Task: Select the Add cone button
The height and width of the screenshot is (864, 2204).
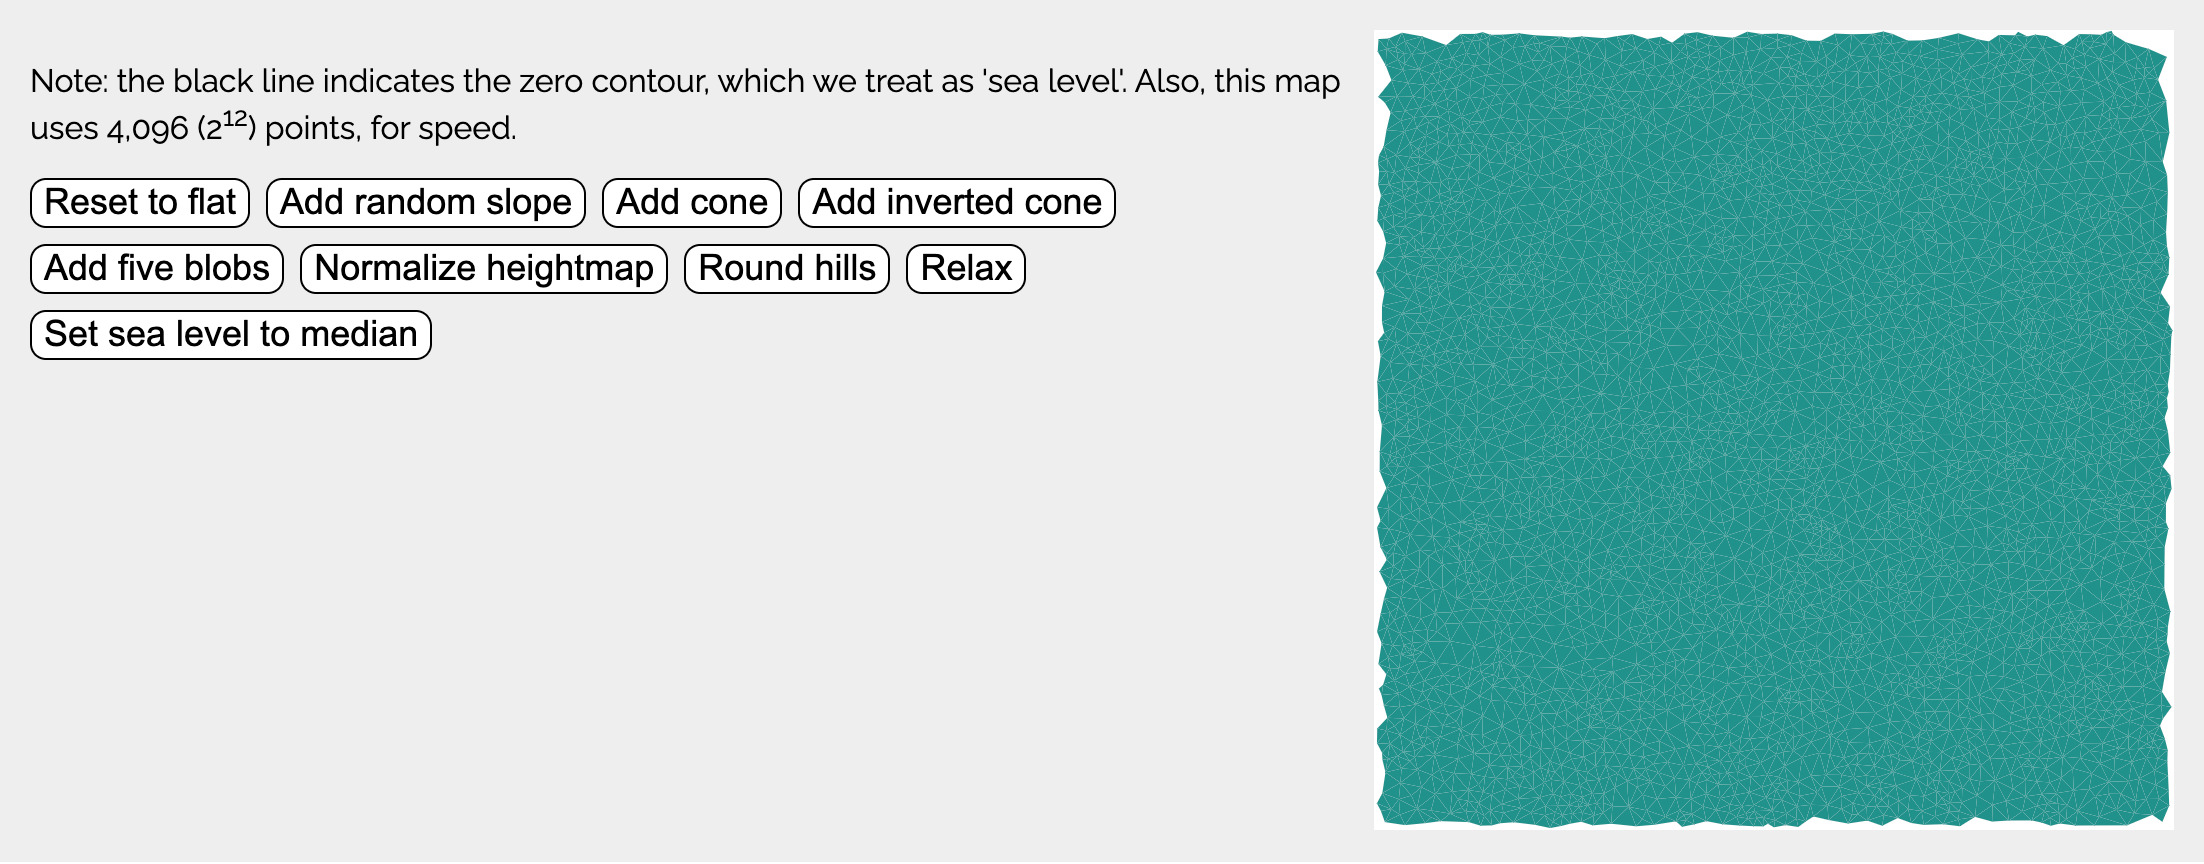Action: click(x=692, y=203)
